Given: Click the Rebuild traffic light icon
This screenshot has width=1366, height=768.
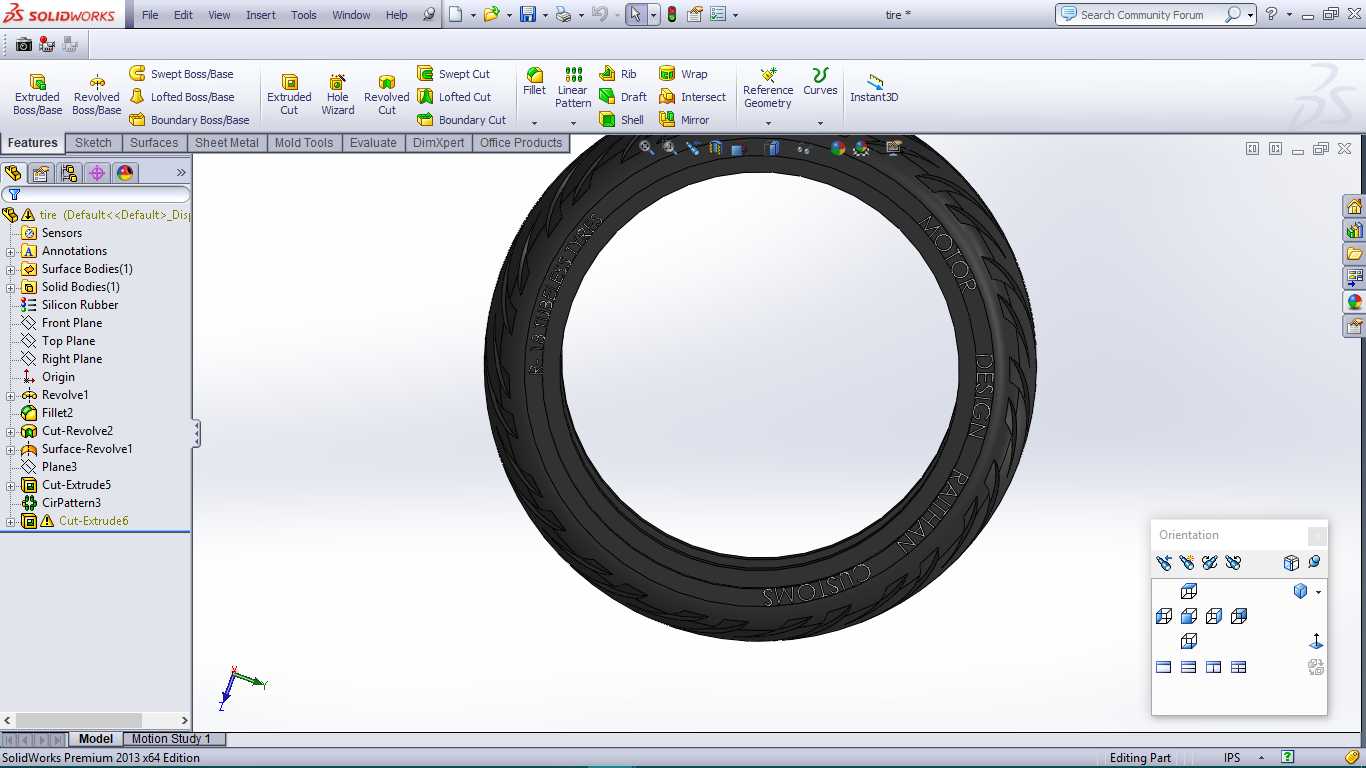Looking at the screenshot, I should tap(671, 15).
